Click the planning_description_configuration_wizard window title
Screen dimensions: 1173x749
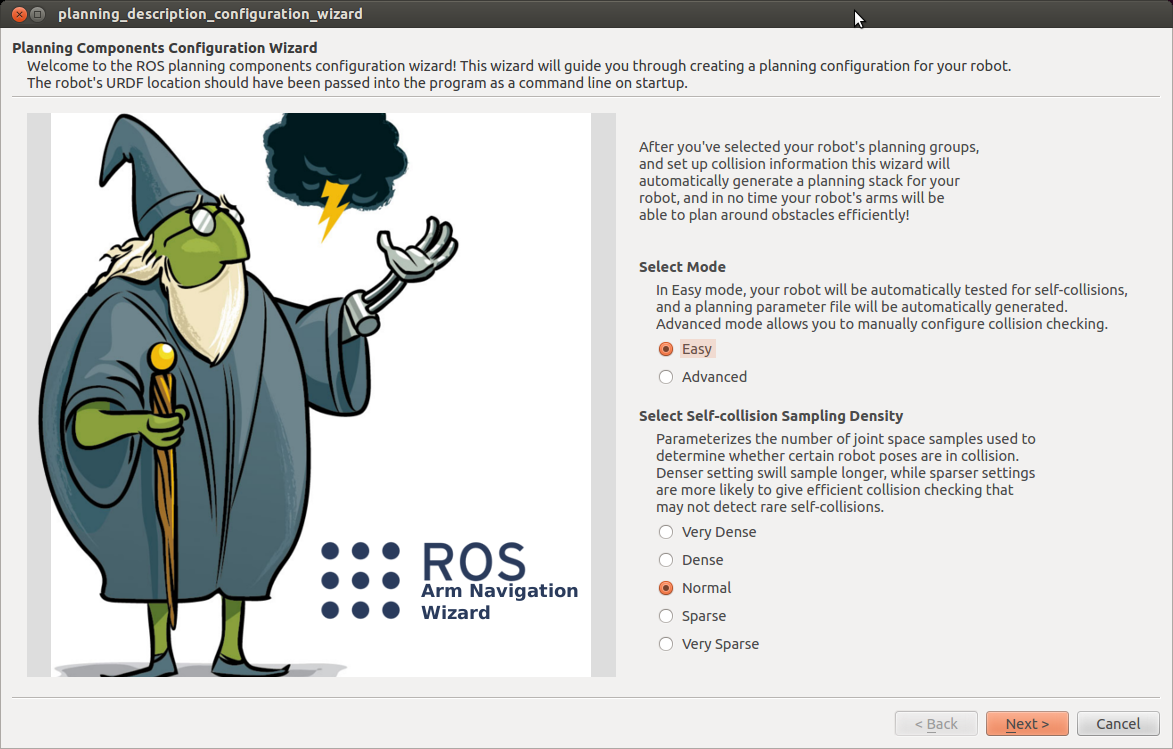tap(210, 14)
